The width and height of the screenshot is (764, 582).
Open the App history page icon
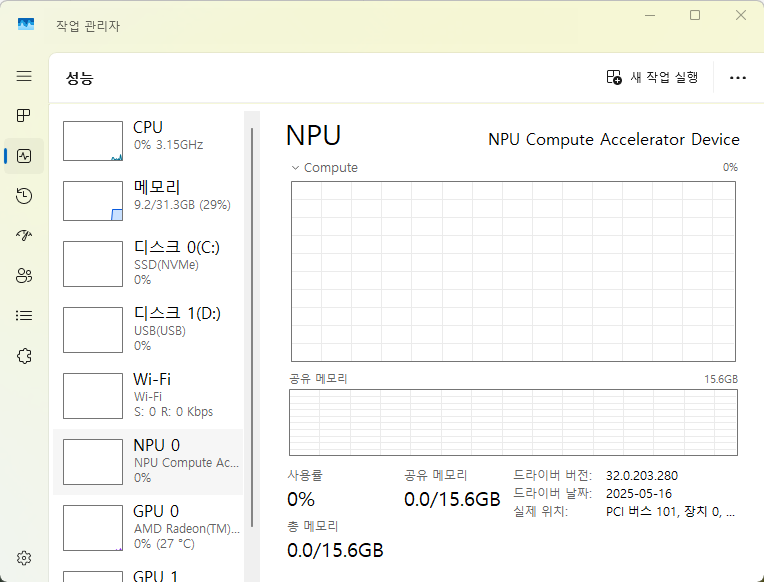24,196
